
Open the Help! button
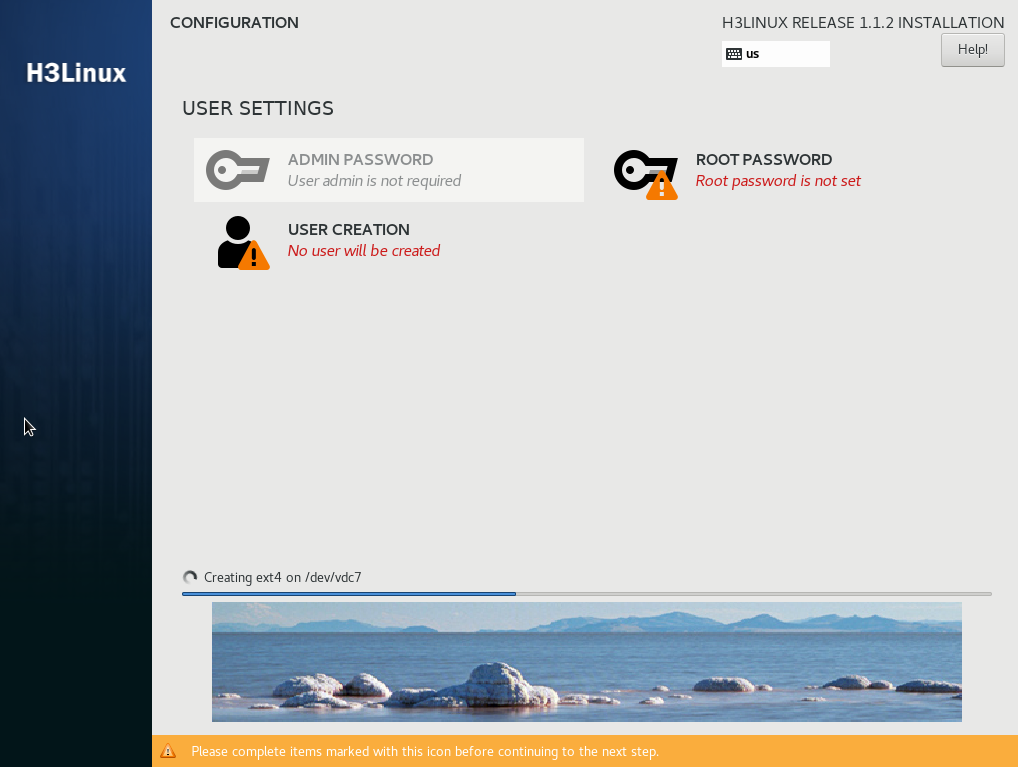973,49
